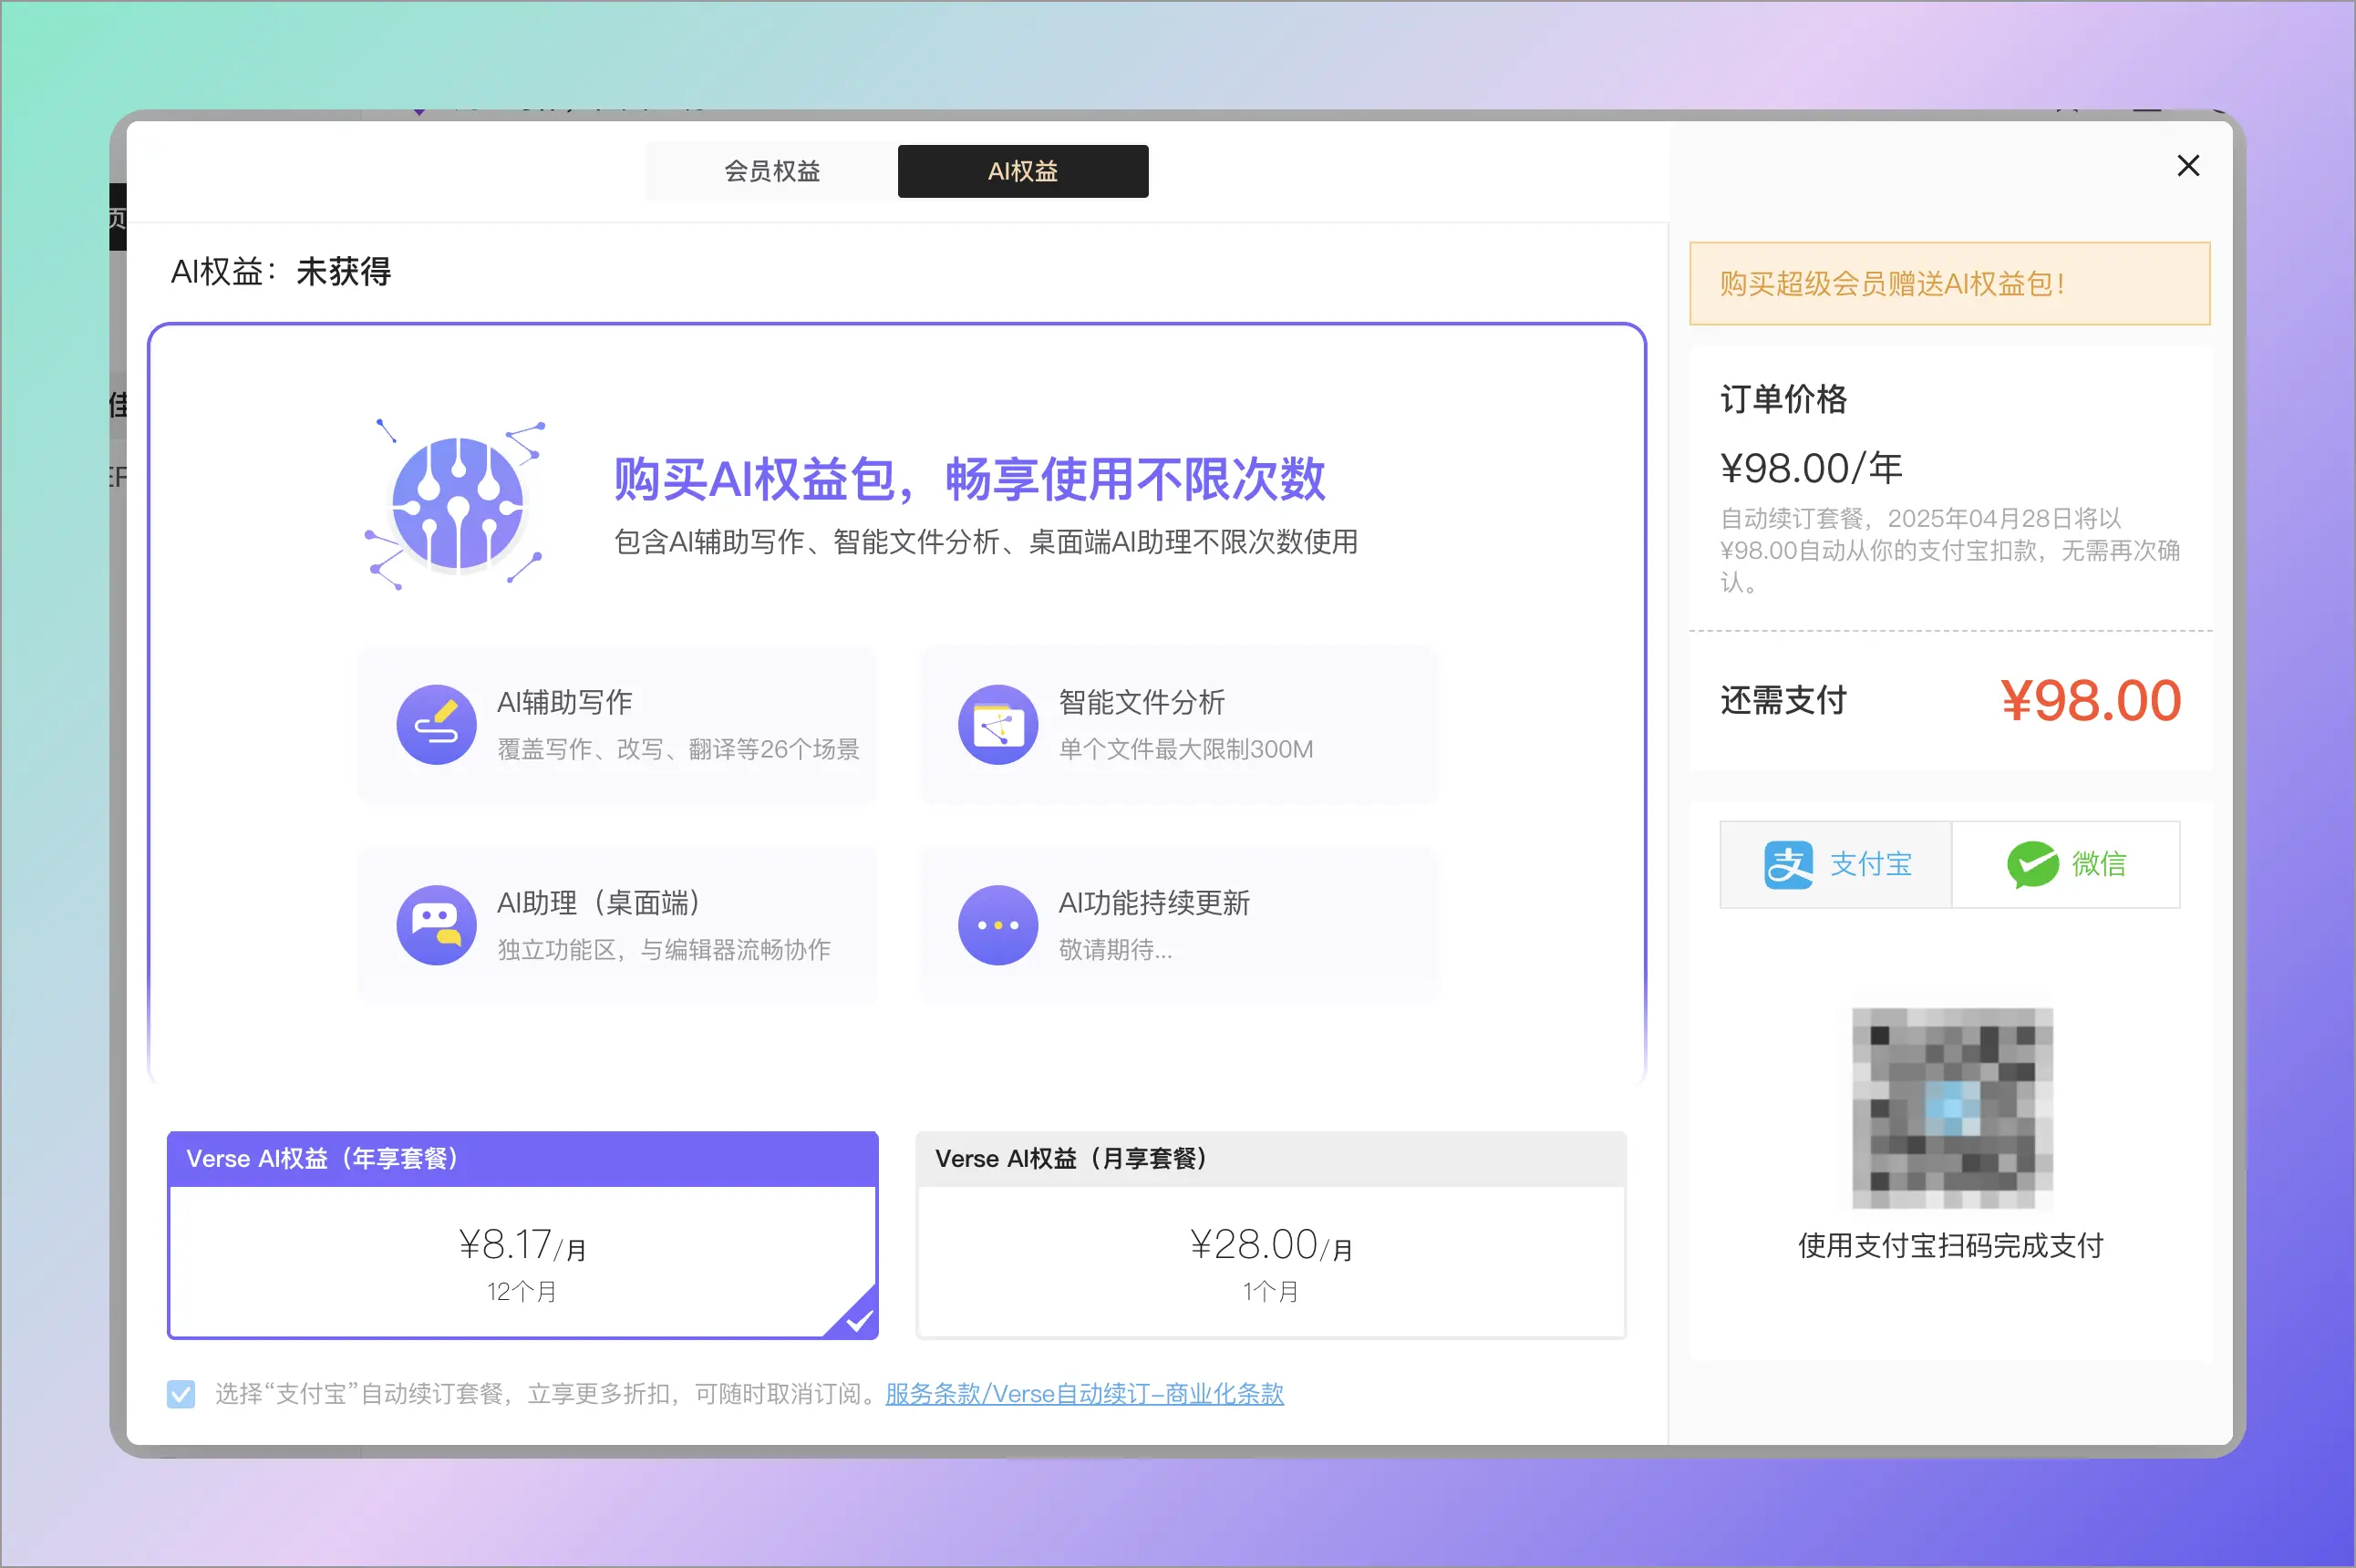Uncheck the 支付宝自动续订套餐 checkbox
Screen dimensions: 2356x1568
pos(181,1393)
